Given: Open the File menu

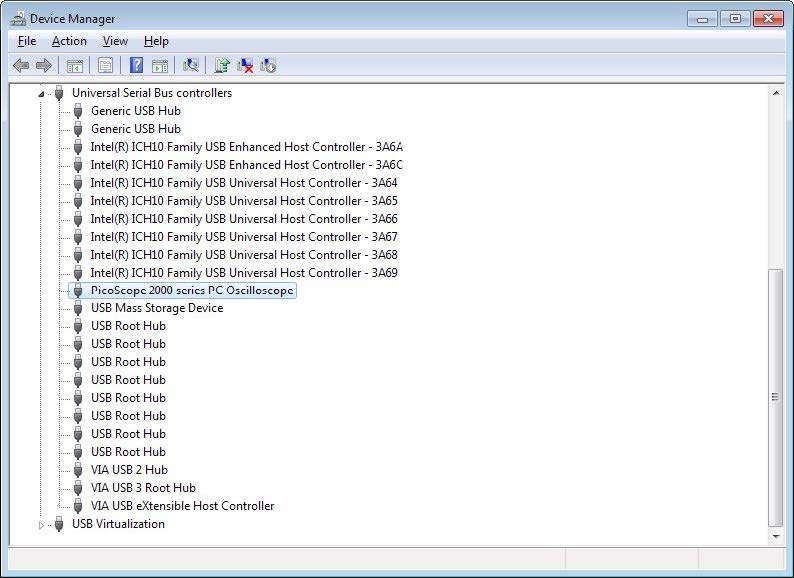Looking at the screenshot, I should pos(27,41).
